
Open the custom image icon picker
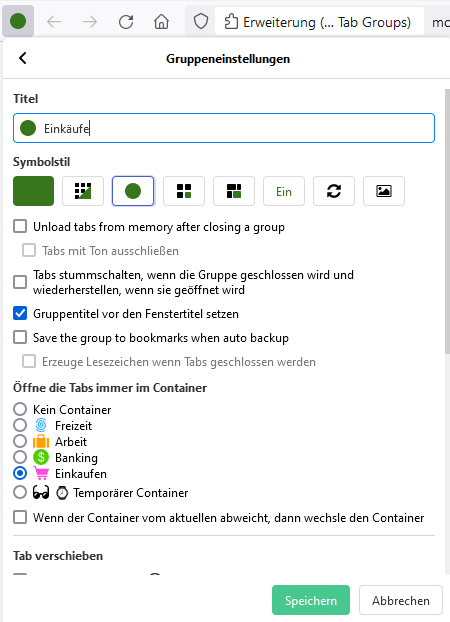384,191
